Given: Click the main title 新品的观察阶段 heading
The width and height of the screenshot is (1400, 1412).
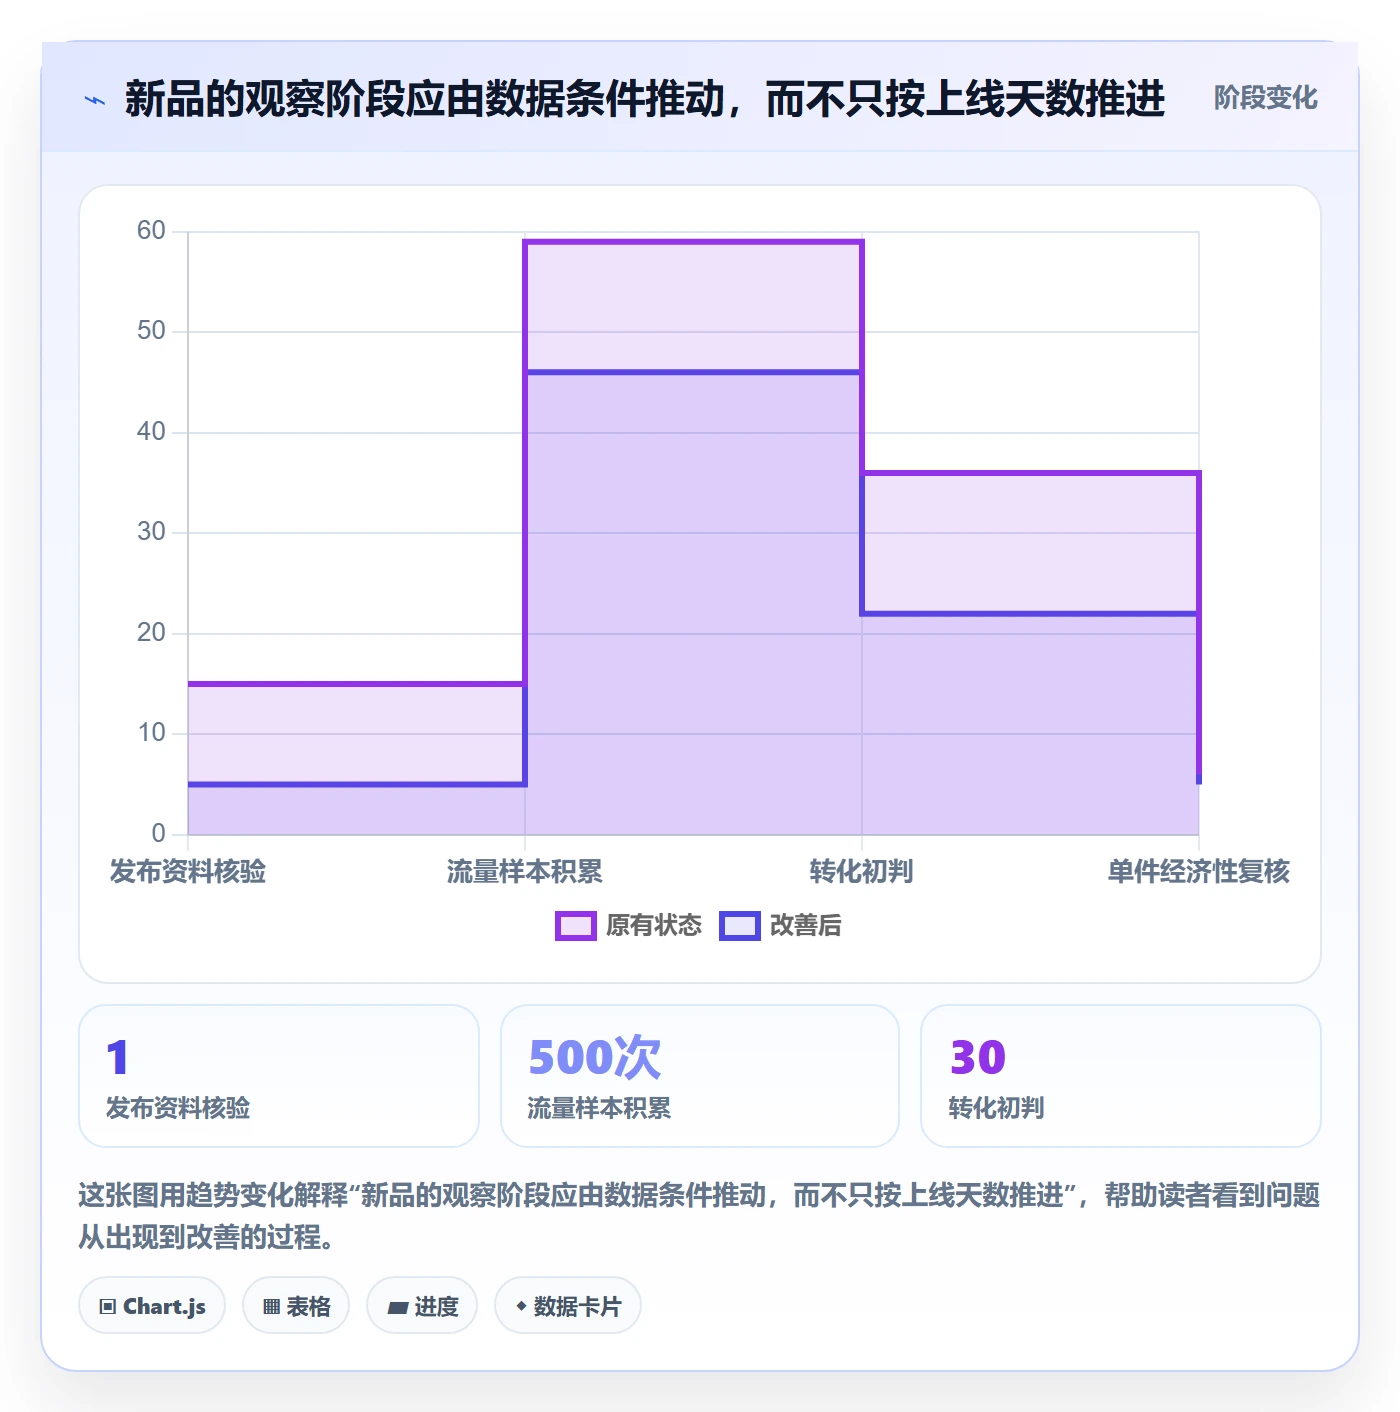Looking at the screenshot, I should pos(645,99).
